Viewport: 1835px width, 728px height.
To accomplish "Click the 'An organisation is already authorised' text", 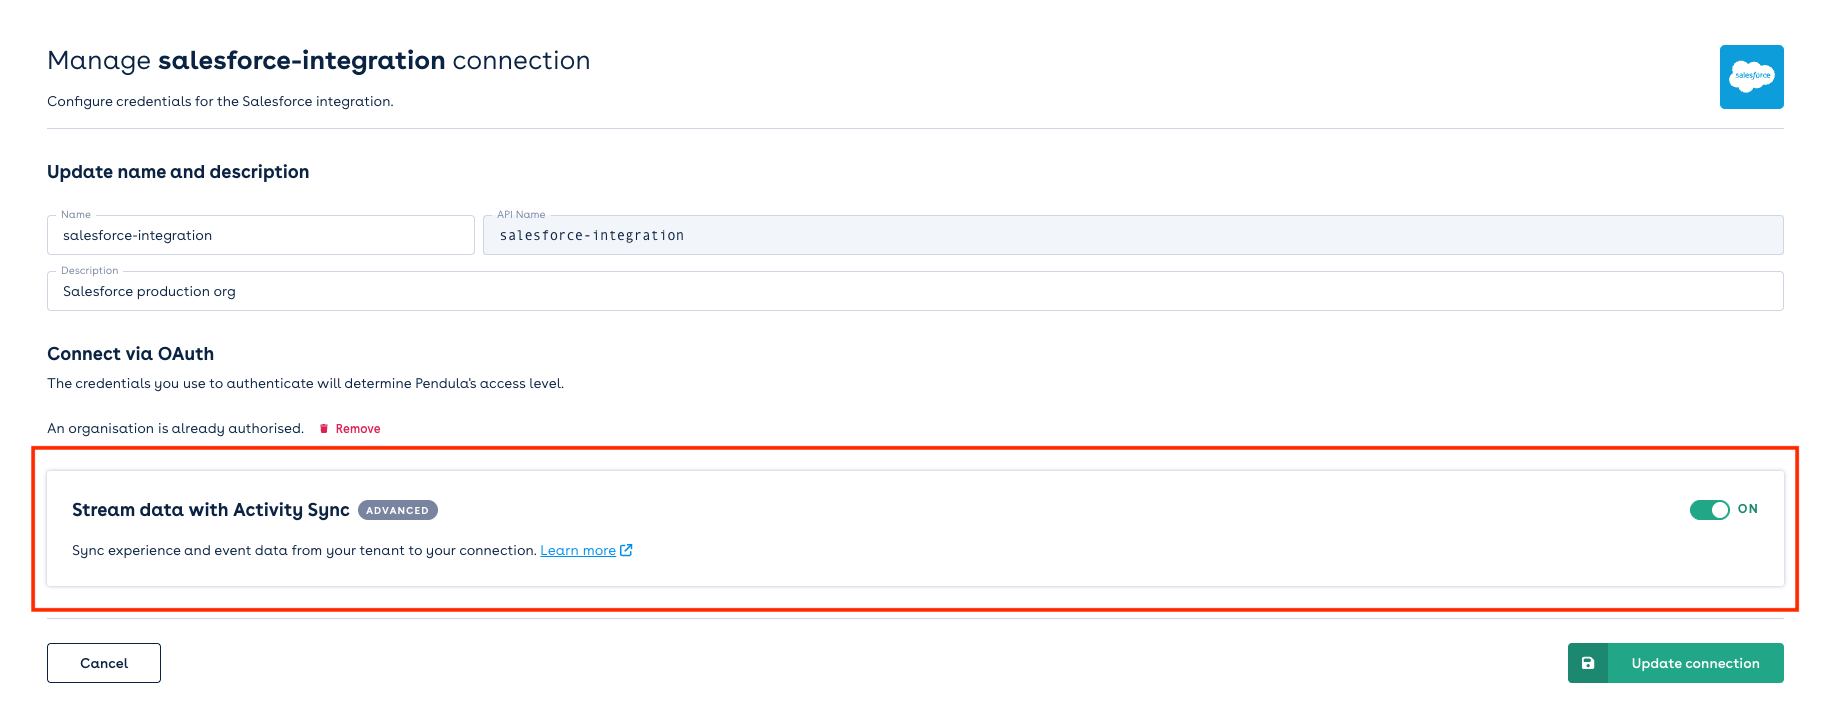I will (175, 429).
